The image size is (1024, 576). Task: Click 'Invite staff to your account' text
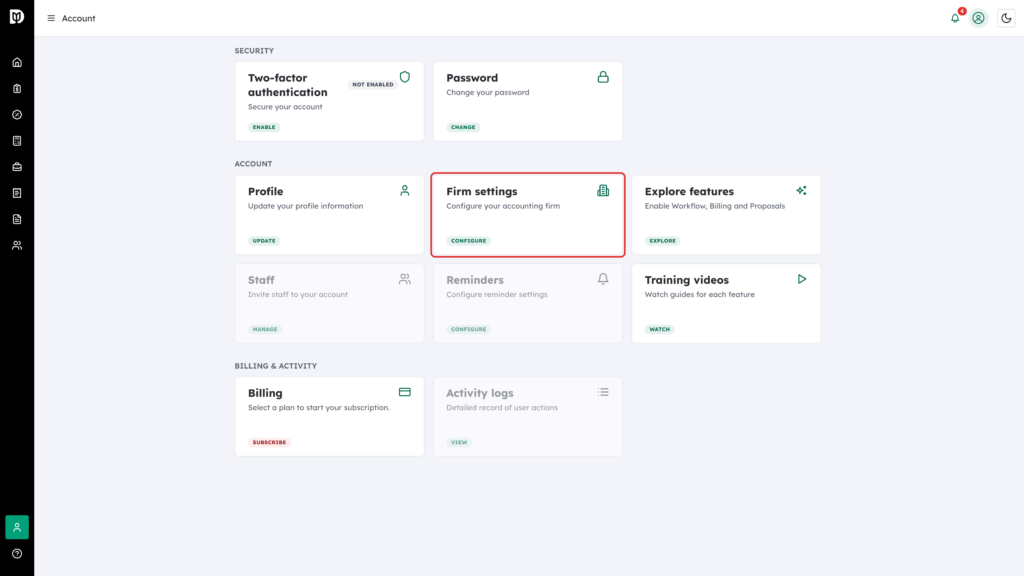click(x=297, y=295)
